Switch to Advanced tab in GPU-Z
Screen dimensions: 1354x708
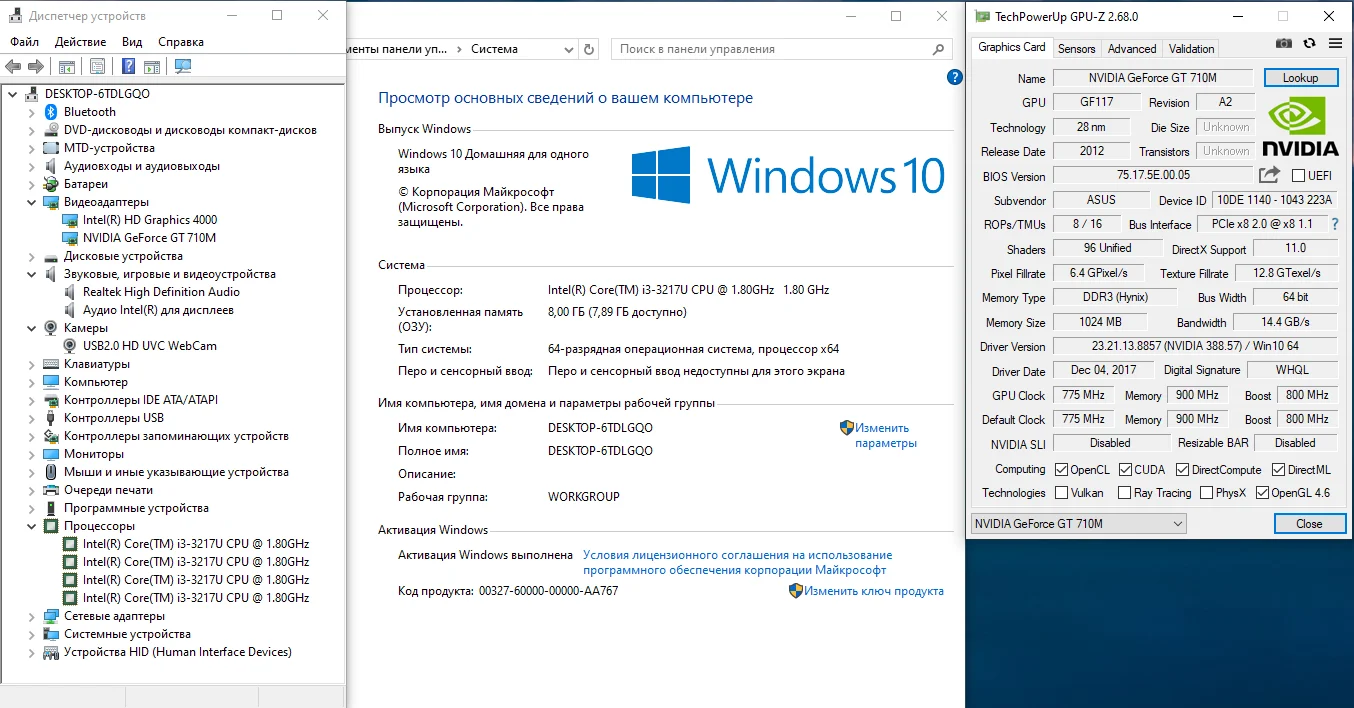pyautogui.click(x=1132, y=48)
